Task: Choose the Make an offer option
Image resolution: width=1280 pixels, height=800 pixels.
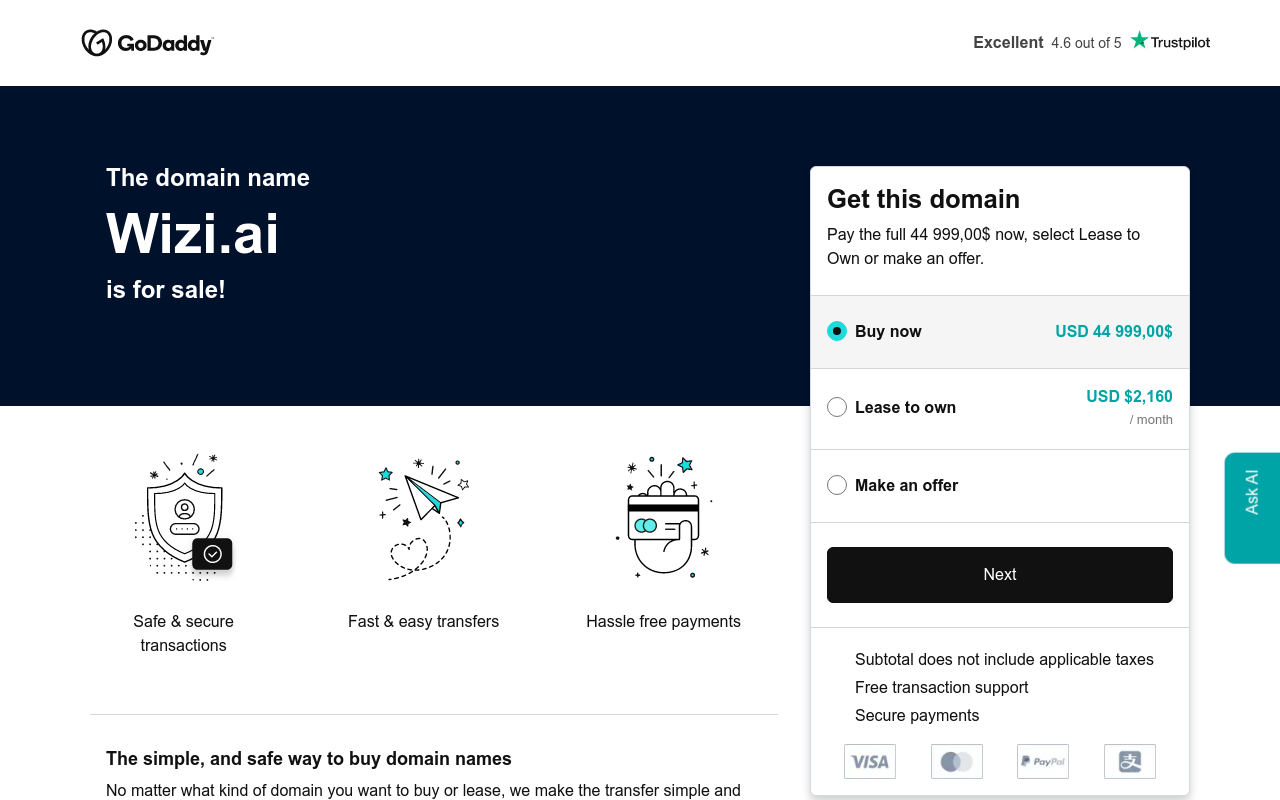Action: pyautogui.click(x=837, y=485)
